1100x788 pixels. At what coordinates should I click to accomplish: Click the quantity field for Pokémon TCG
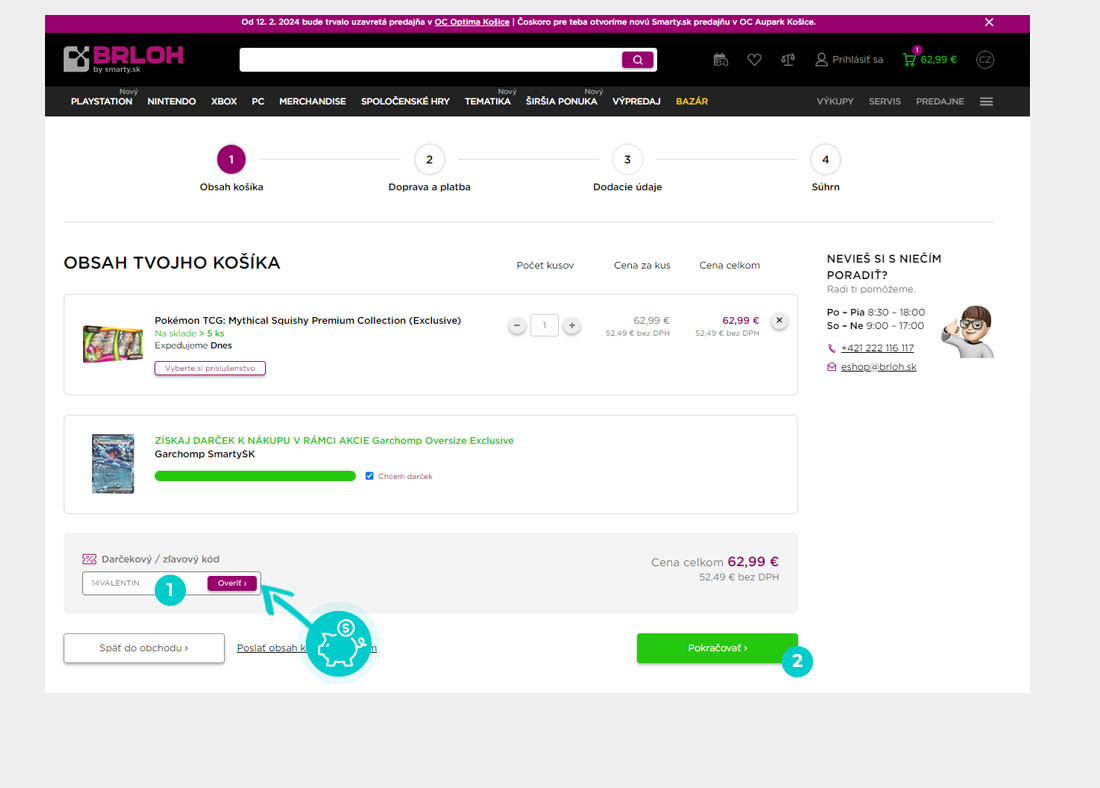point(544,326)
